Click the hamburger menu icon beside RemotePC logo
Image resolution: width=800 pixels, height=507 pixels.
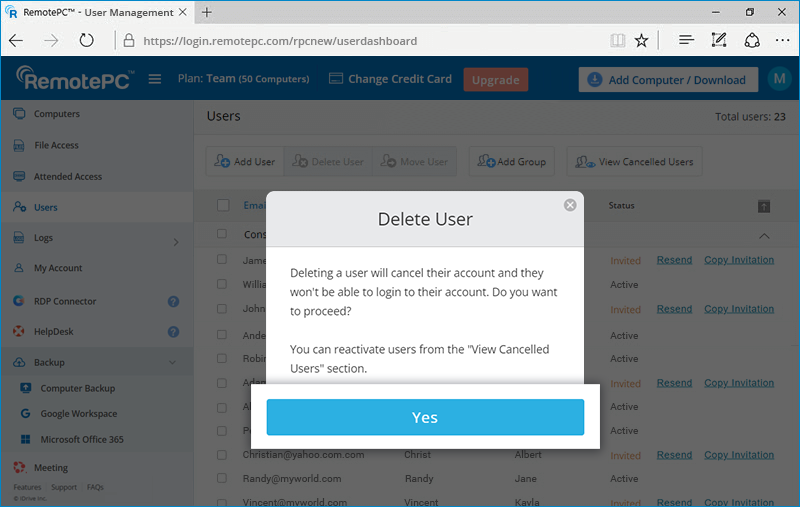pos(155,80)
